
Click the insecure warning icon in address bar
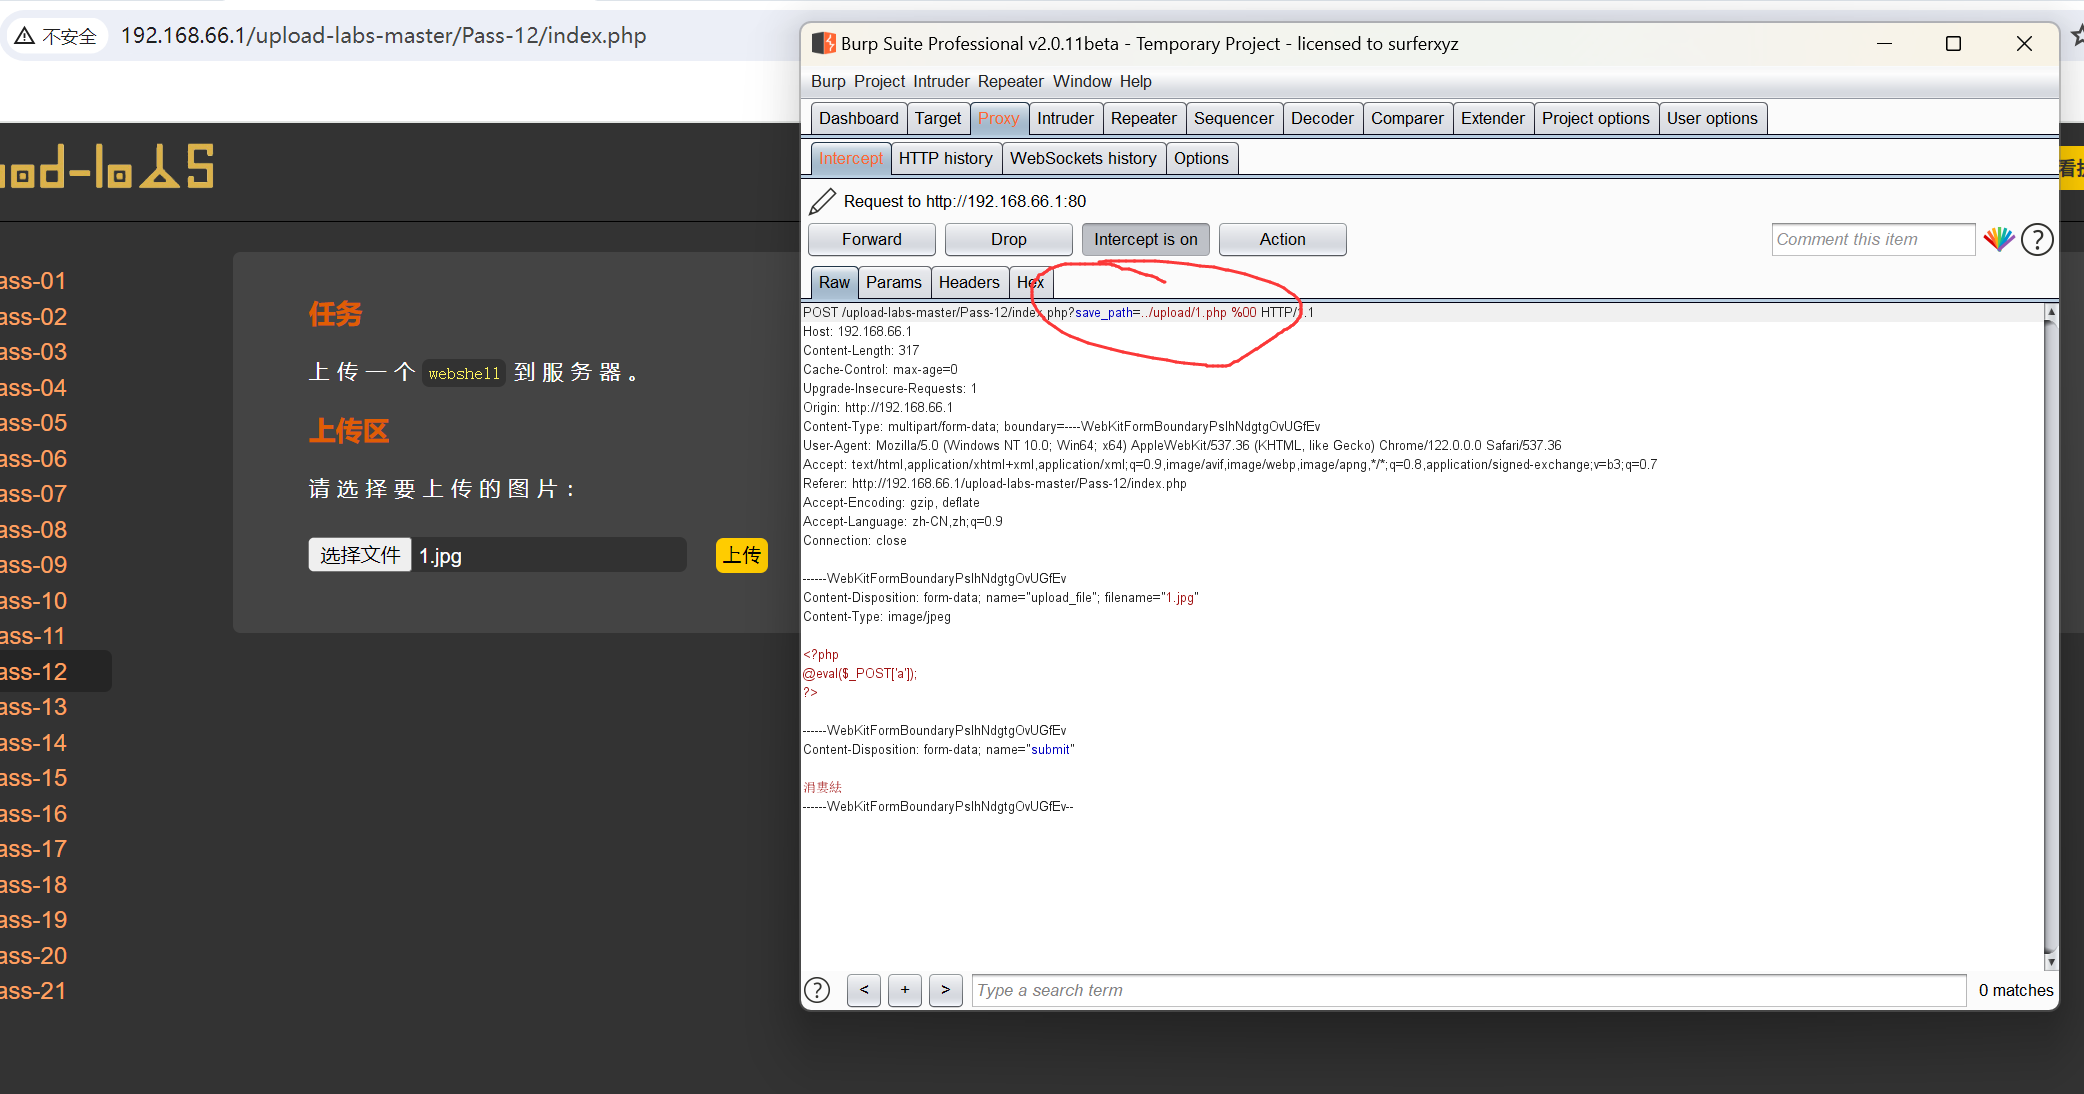click(25, 36)
